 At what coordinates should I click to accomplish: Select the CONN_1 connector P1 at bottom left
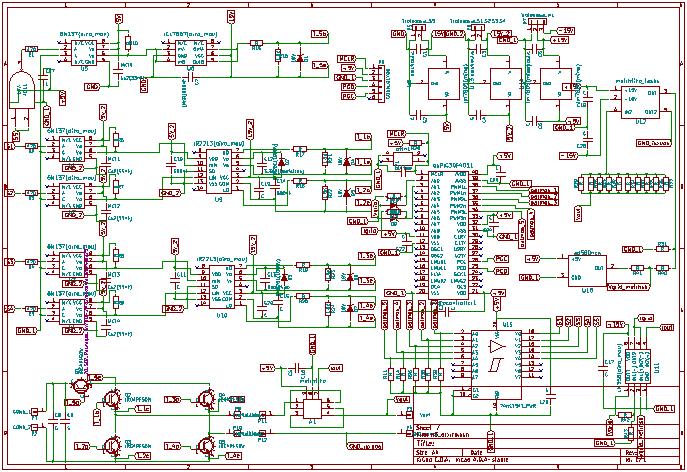35,412
